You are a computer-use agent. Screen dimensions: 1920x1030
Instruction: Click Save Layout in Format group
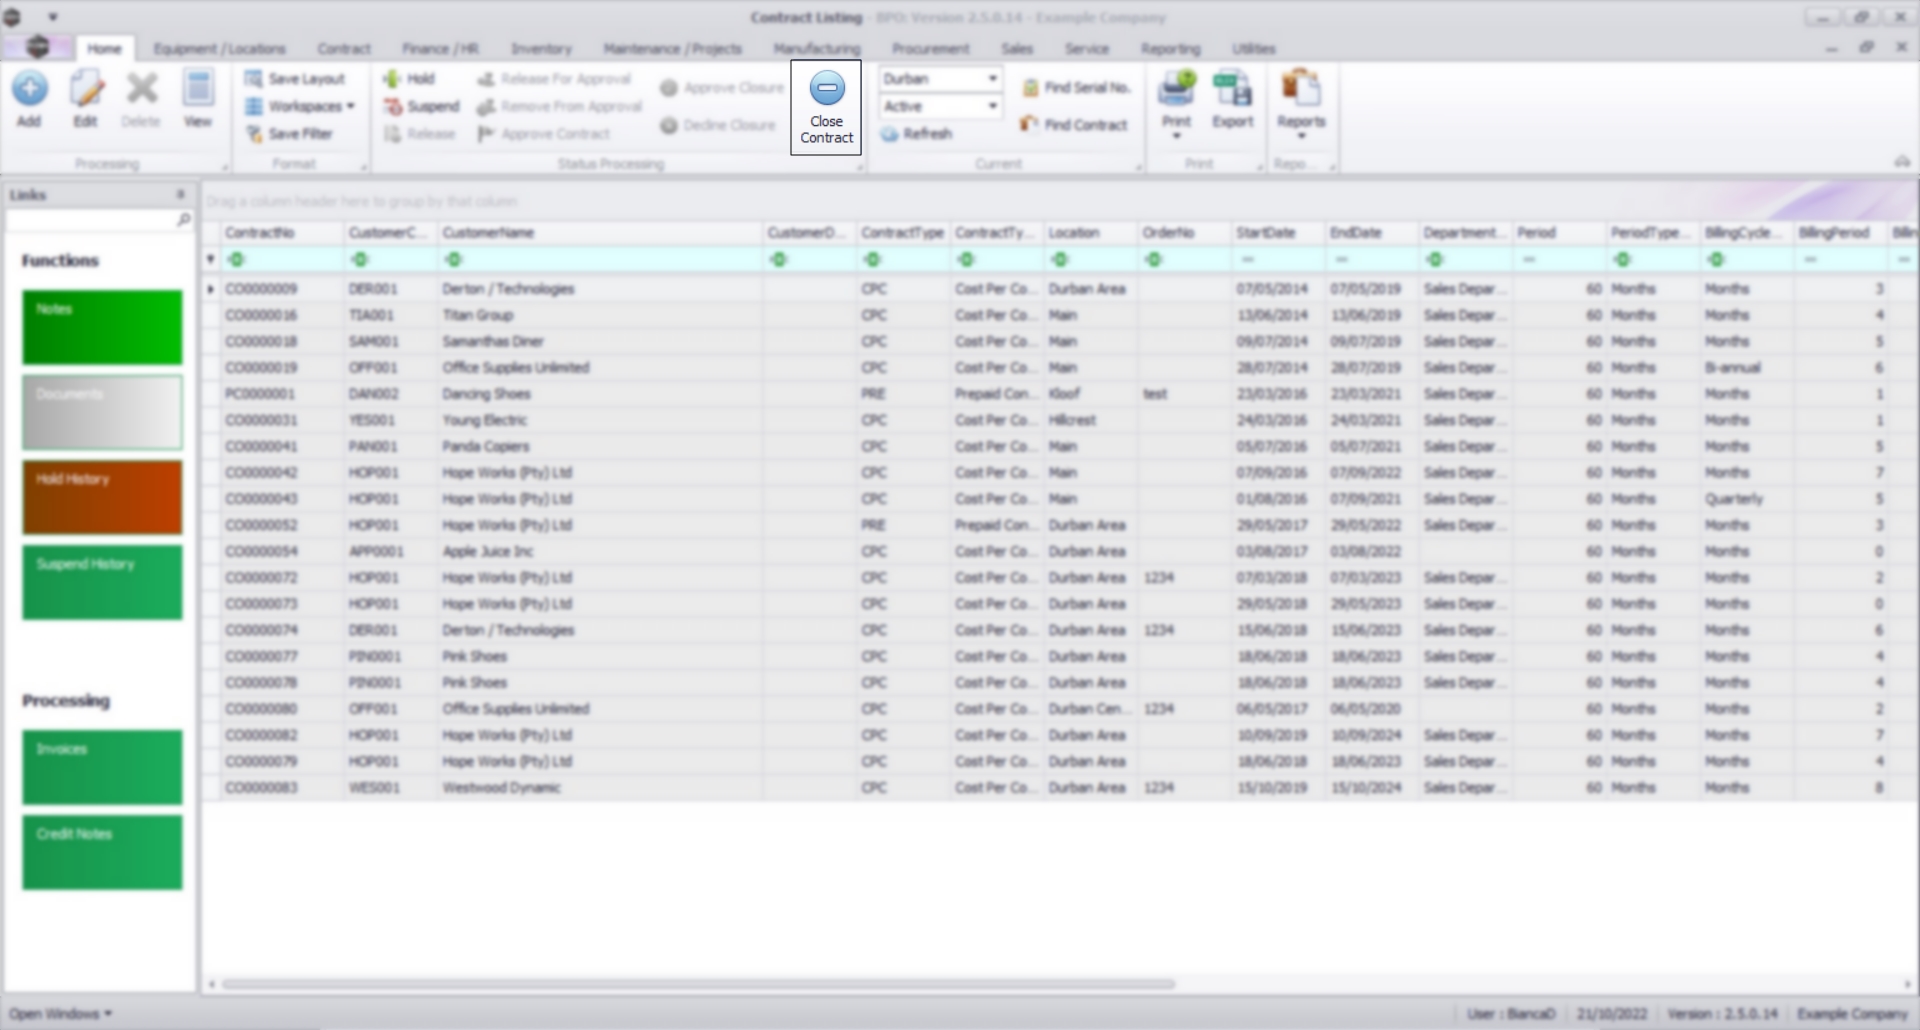click(295, 78)
